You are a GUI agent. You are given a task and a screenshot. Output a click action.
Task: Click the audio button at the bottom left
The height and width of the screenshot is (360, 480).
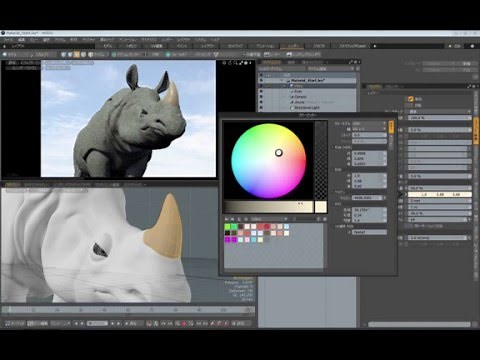(x=15, y=323)
